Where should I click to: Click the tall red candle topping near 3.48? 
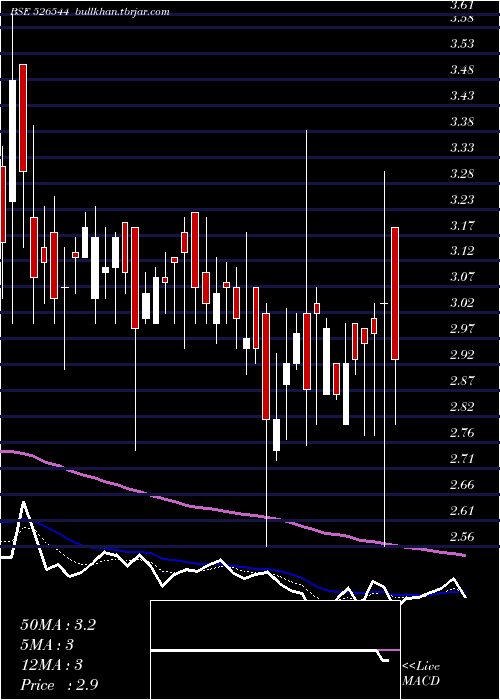[23, 118]
